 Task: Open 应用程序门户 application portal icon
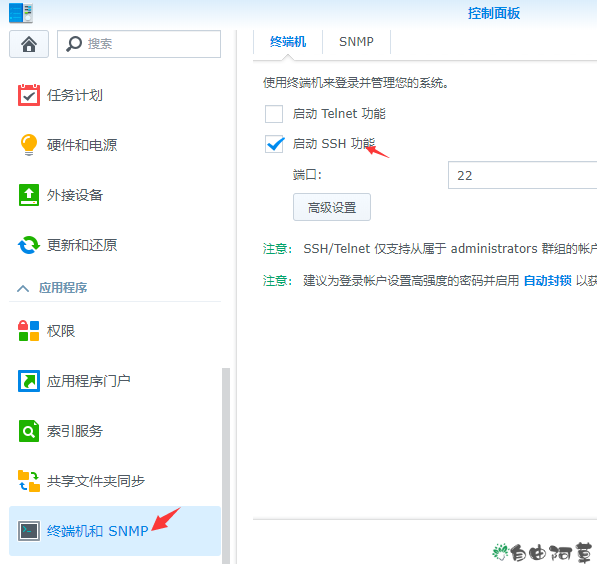point(29,381)
